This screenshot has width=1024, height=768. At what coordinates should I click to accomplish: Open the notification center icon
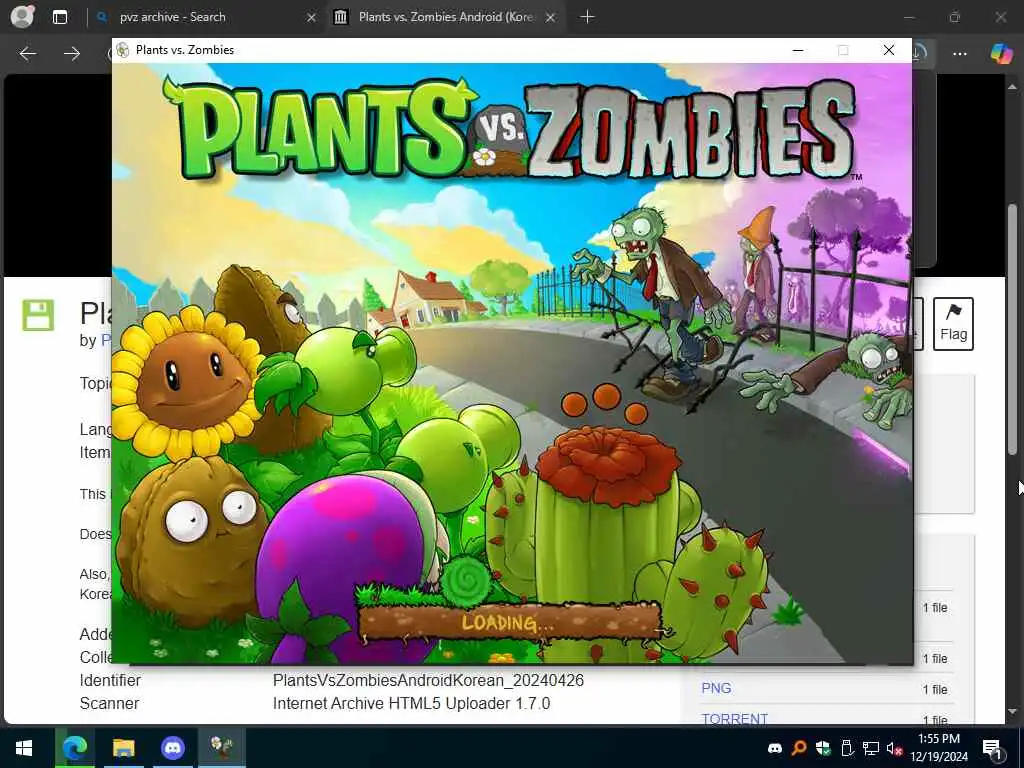(x=992, y=748)
